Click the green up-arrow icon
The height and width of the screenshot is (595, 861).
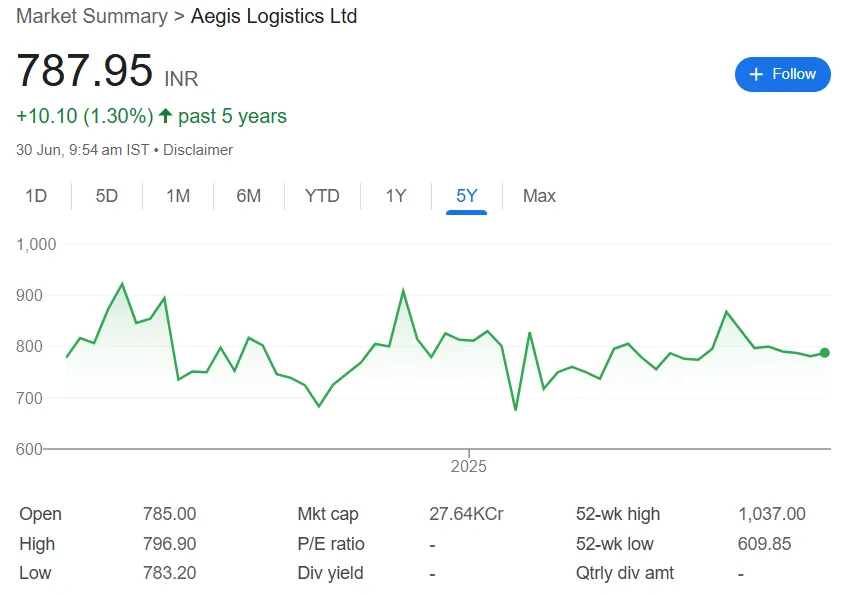(x=165, y=115)
